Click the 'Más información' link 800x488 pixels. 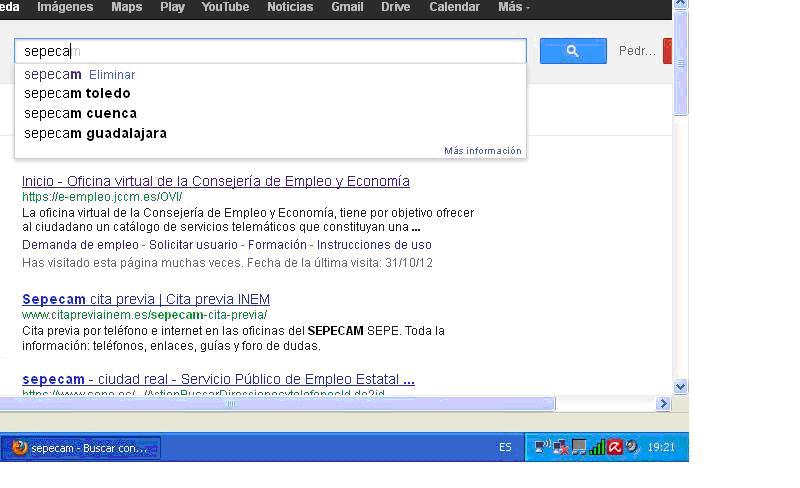[x=483, y=151]
